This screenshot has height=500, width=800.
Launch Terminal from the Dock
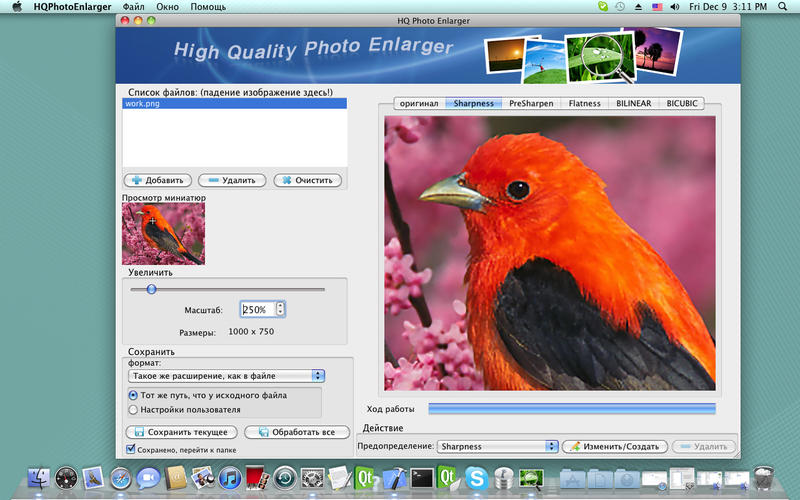(422, 479)
